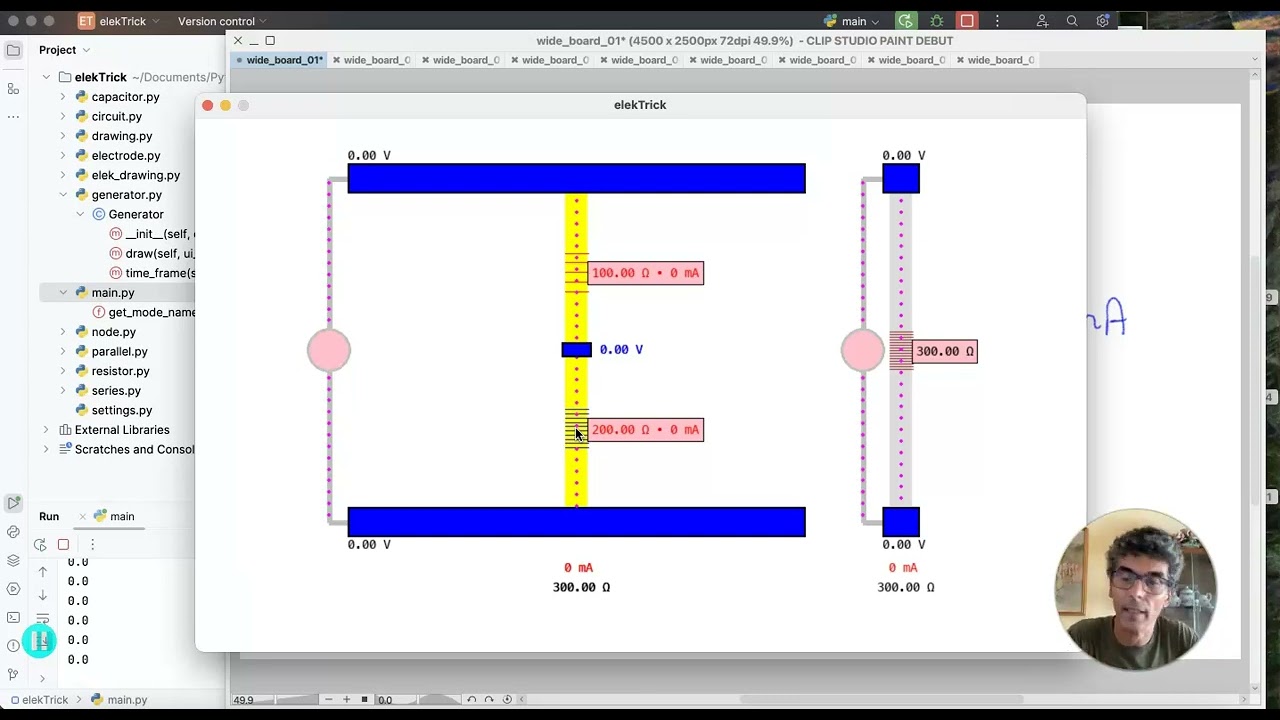The height and width of the screenshot is (720, 1280).
Task: Open Version control dropdown
Action: coord(222,21)
